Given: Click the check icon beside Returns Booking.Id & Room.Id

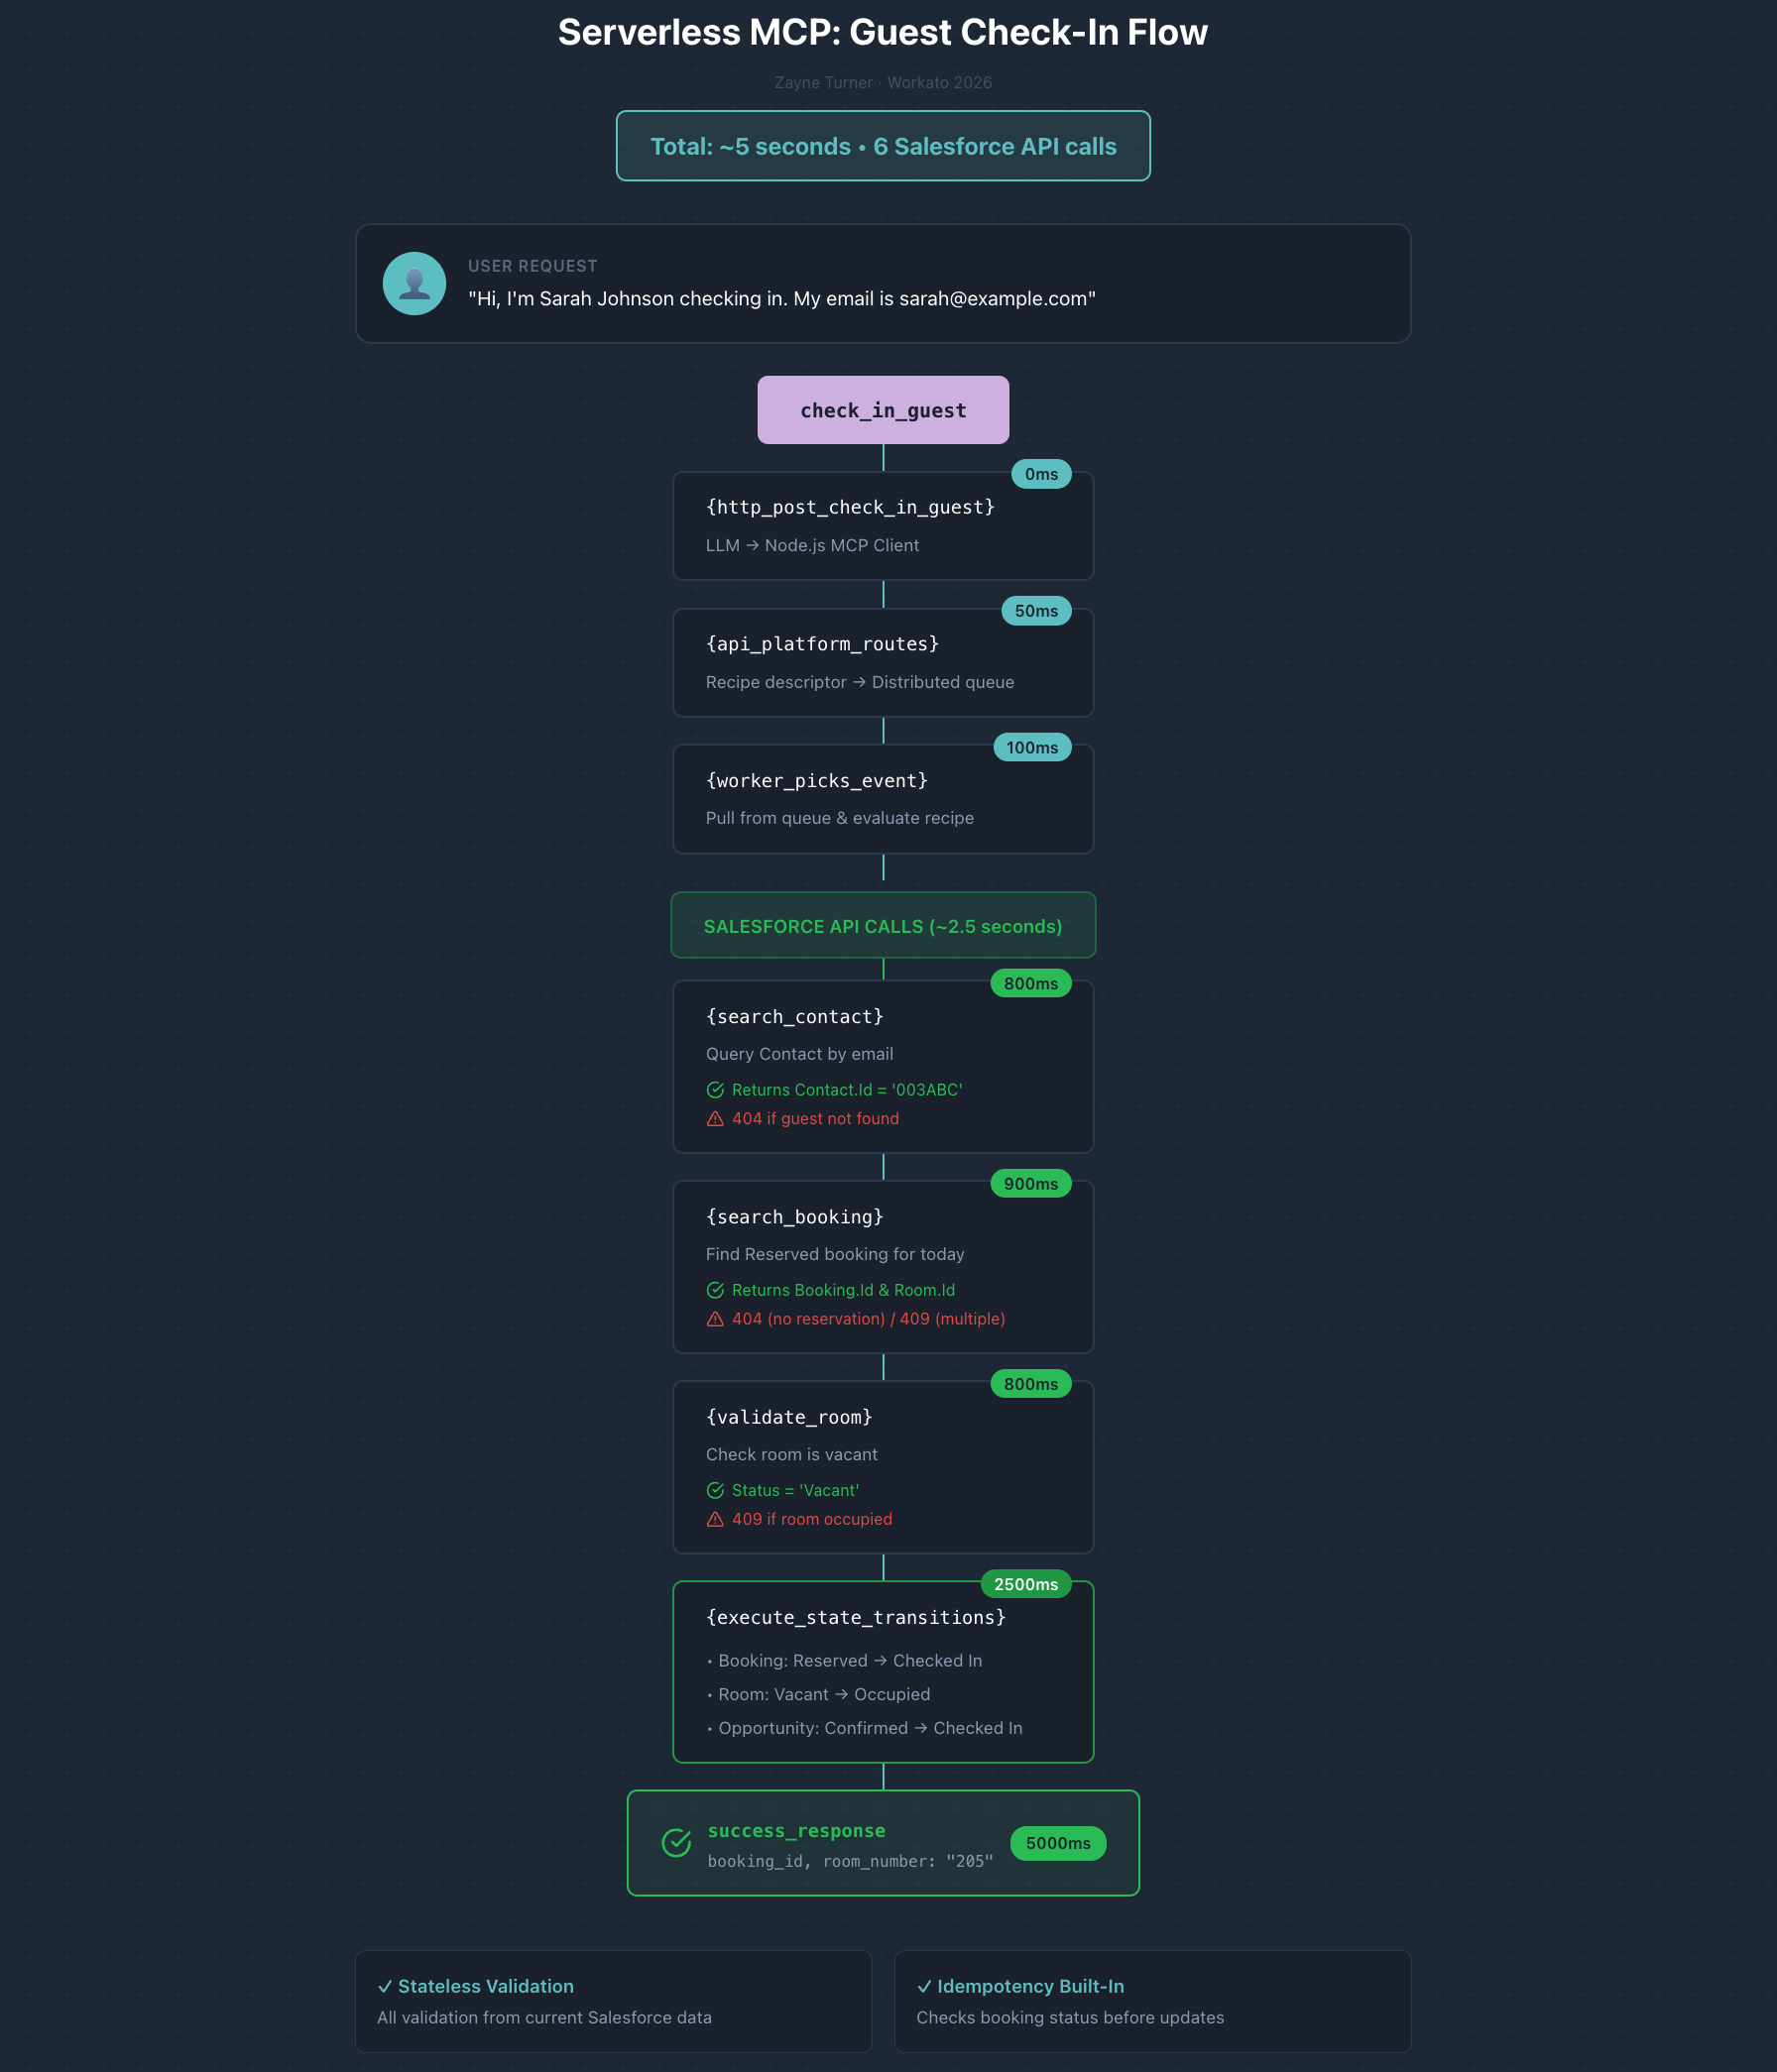Looking at the screenshot, I should 715,1290.
